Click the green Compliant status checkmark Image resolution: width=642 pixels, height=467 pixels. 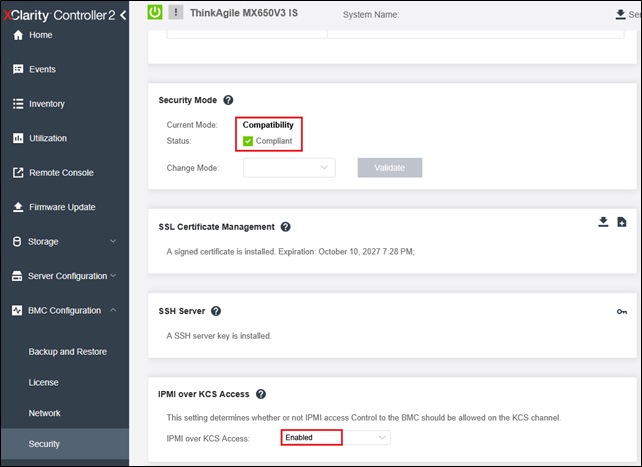tap(248, 141)
